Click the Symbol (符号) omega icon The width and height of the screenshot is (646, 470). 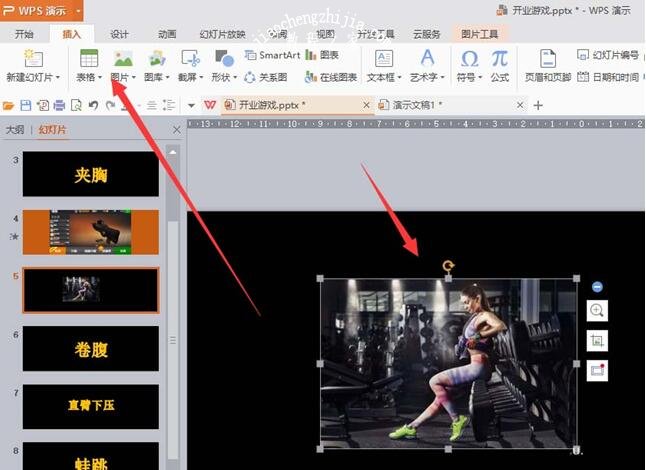click(470, 58)
